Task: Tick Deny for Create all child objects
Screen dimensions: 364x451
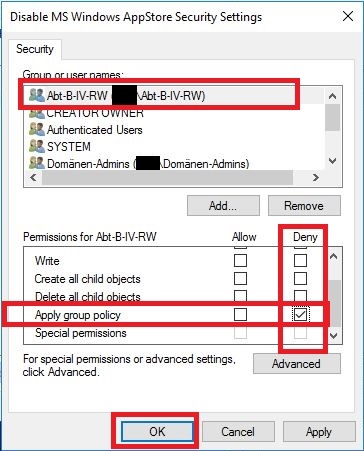Action: (300, 278)
